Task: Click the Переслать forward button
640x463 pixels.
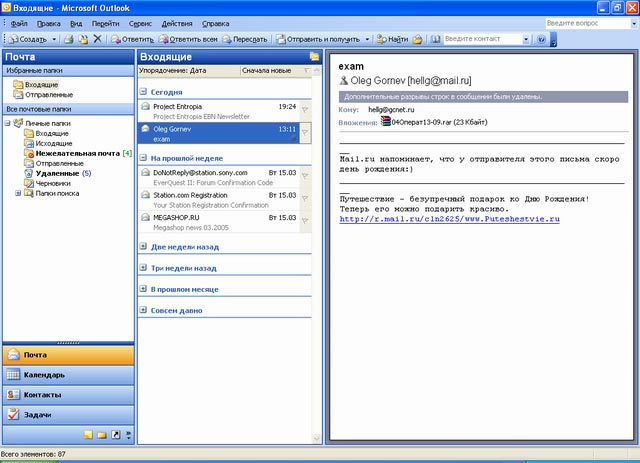Action: click(x=245, y=39)
